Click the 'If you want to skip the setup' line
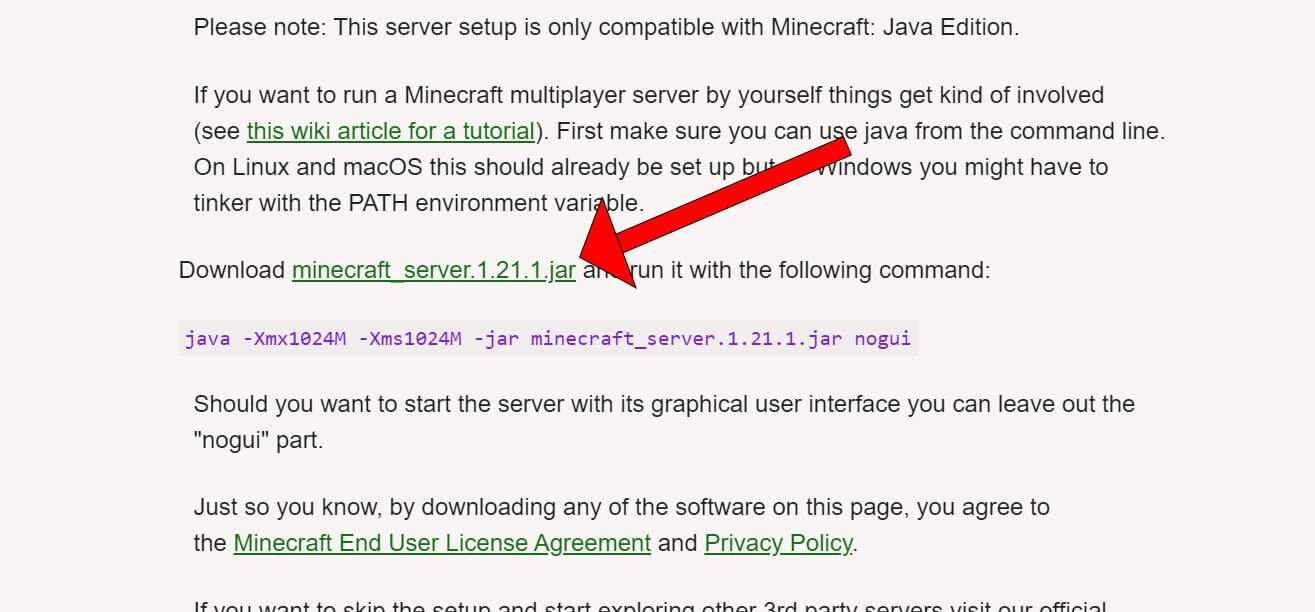The height and width of the screenshot is (612, 1315). click(x=650, y=606)
